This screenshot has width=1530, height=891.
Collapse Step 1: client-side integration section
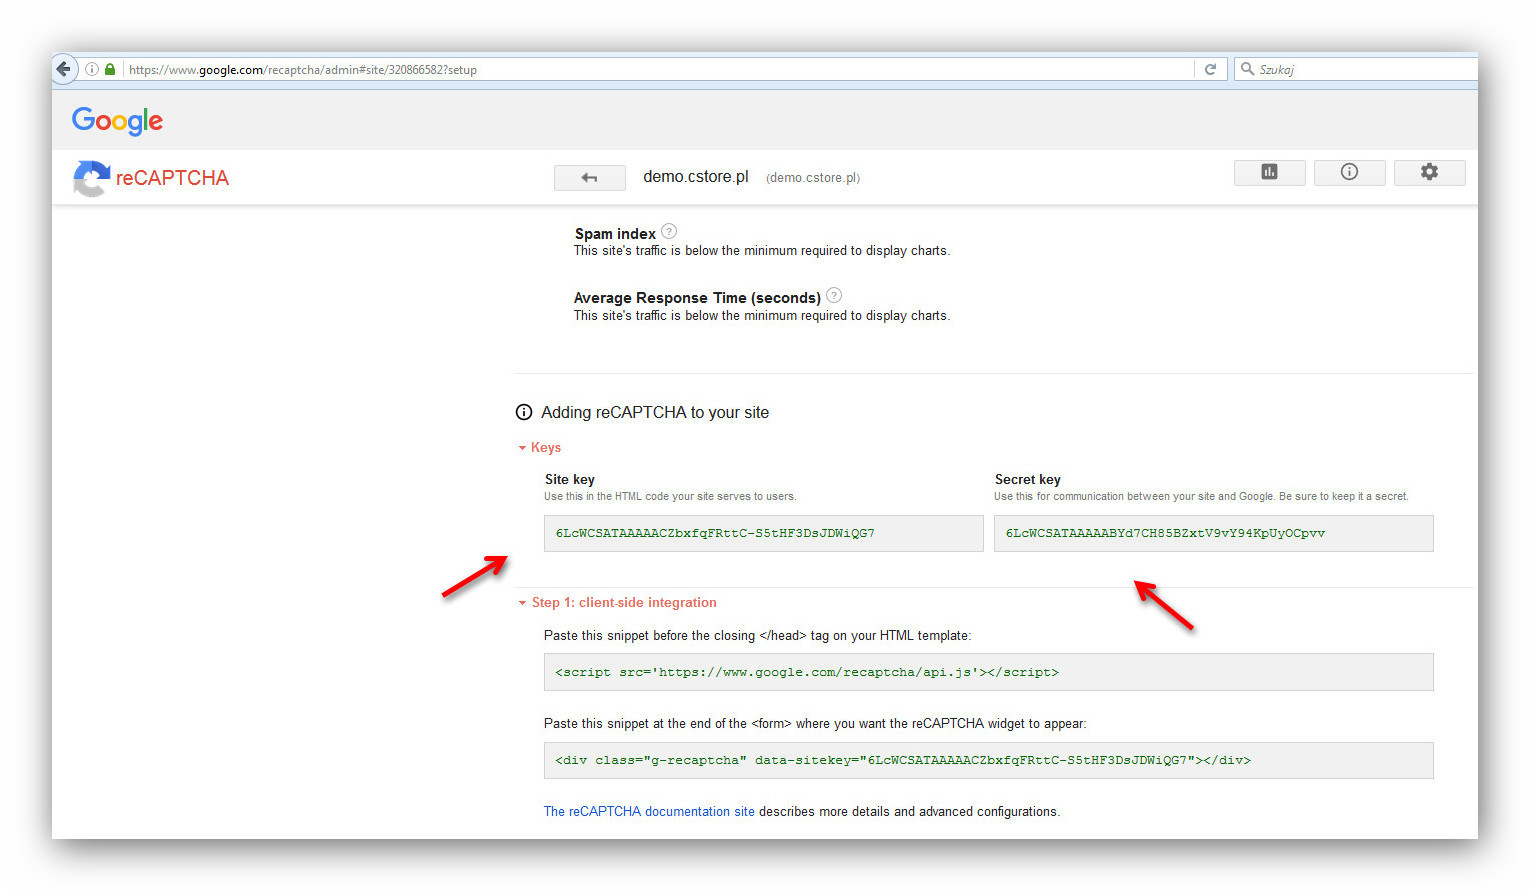617,602
